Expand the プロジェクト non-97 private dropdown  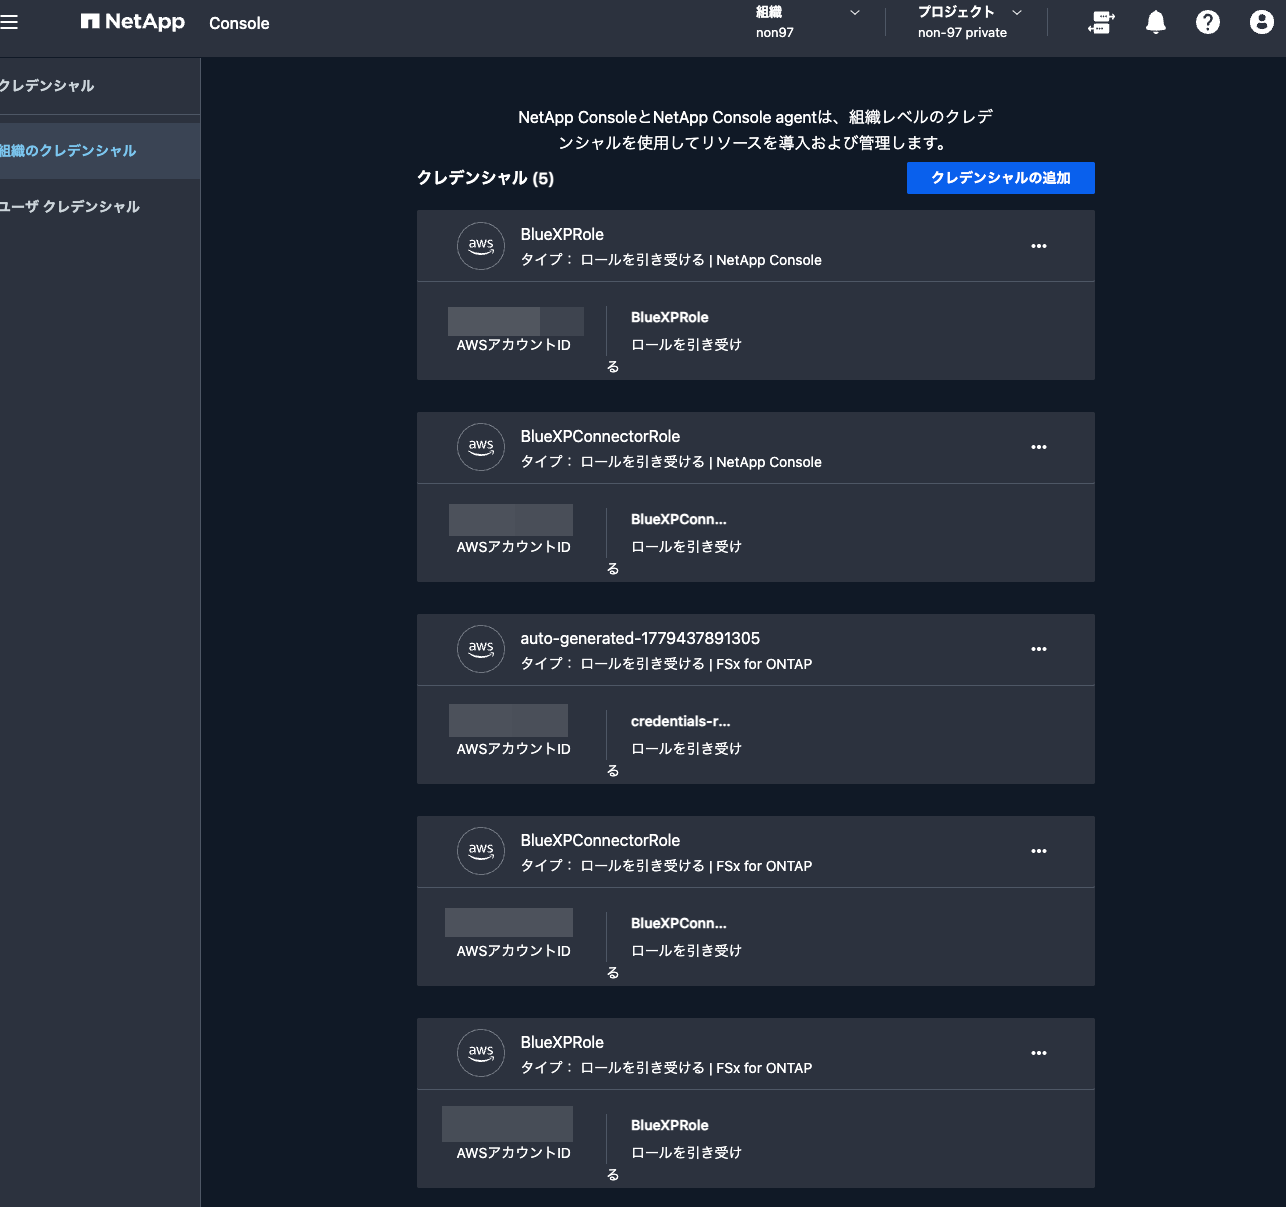pyautogui.click(x=970, y=22)
